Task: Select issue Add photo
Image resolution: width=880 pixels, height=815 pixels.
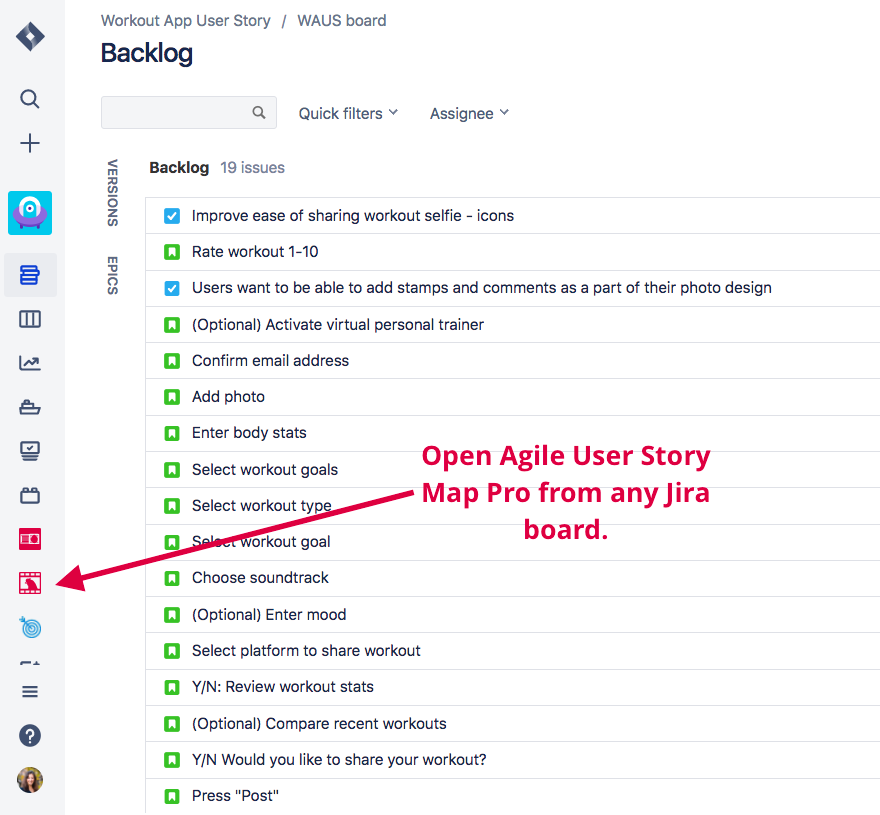Action: (512, 397)
